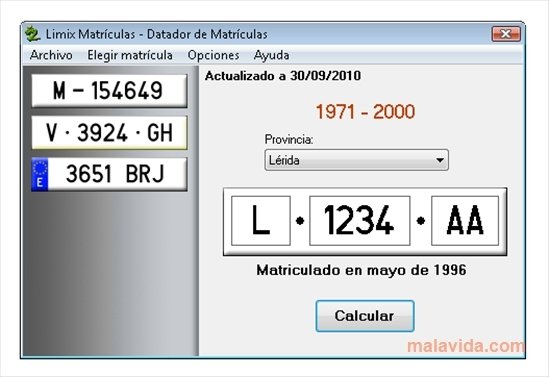Image resolution: width=549 pixels, height=377 pixels.
Task: Click the Lérida province combo box
Action: click(356, 160)
